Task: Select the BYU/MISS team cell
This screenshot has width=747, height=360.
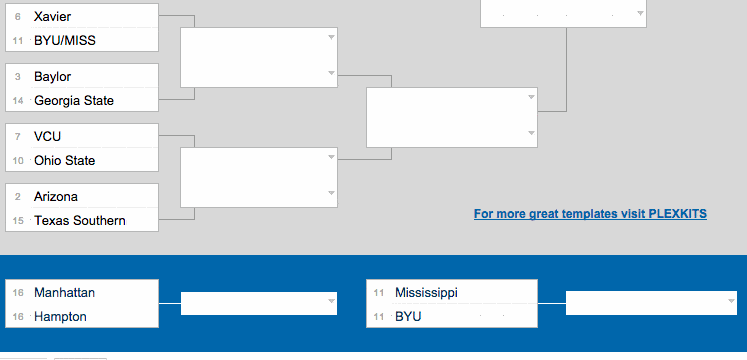Action: pos(82,40)
